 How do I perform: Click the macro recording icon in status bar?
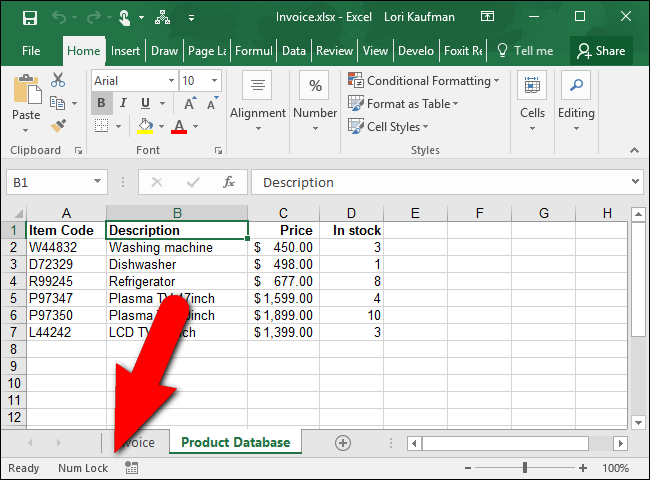pyautogui.click(x=132, y=467)
